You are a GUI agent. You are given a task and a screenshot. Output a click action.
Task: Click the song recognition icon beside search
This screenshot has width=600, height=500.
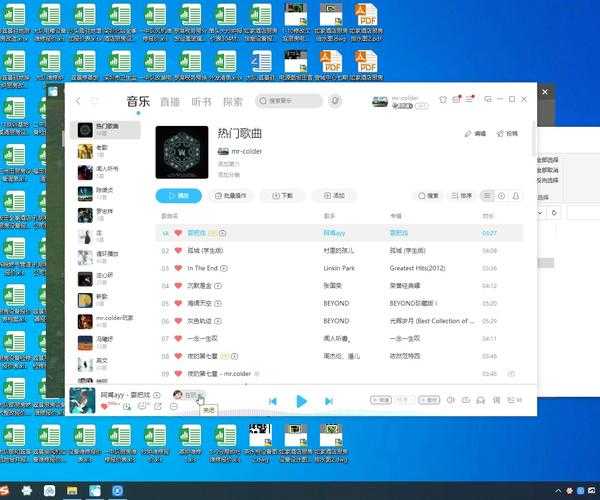point(335,101)
